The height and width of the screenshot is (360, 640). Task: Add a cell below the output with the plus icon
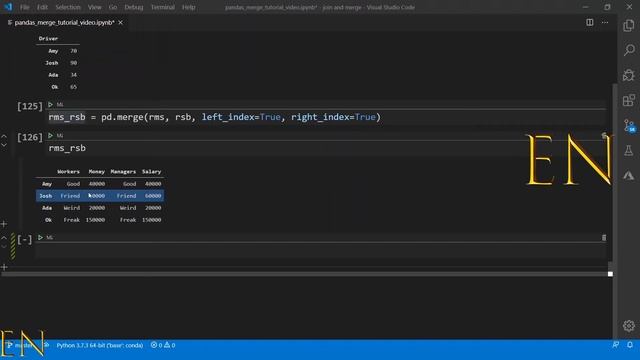[4, 224]
